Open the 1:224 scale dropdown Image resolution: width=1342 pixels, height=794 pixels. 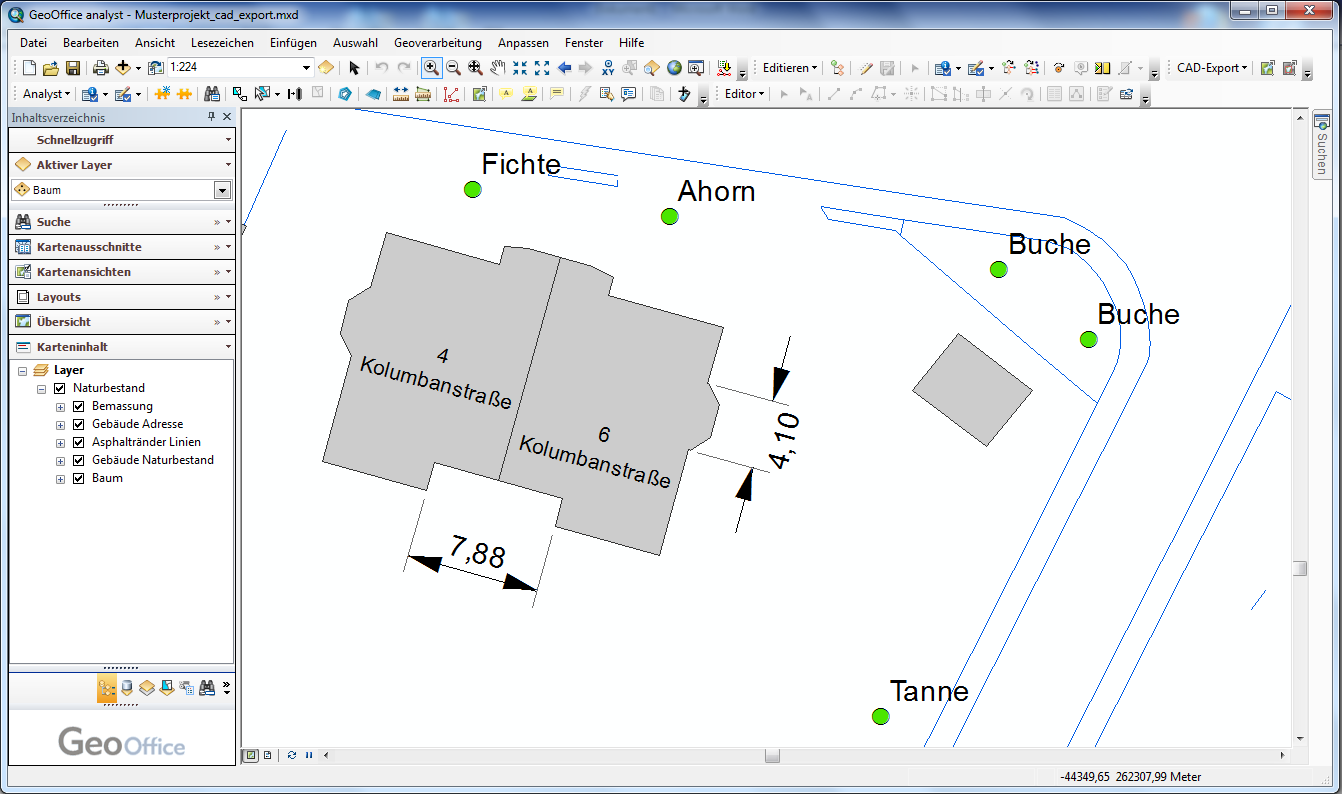(x=305, y=67)
